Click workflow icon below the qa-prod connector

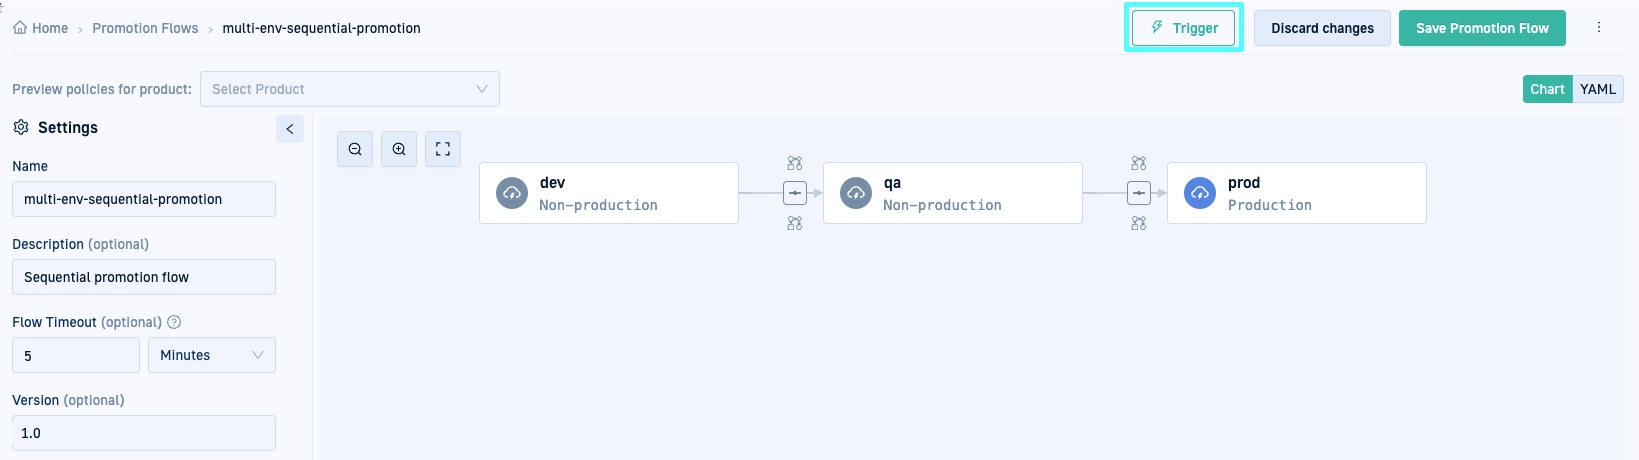click(1139, 224)
